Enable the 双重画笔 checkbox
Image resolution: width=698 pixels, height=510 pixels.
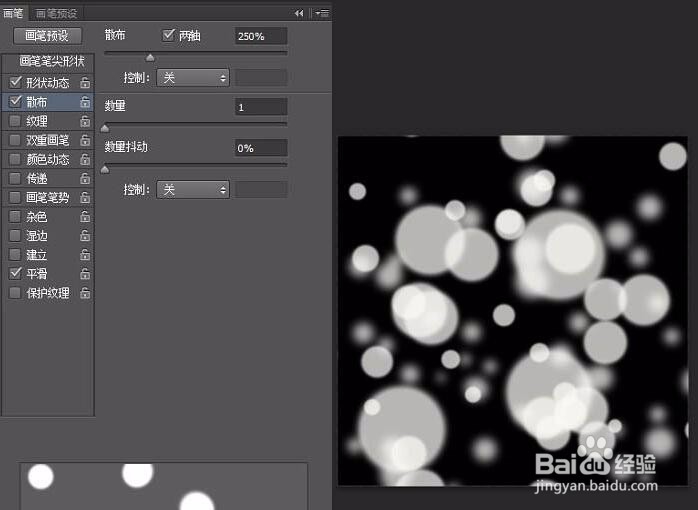pyautogui.click(x=15, y=140)
